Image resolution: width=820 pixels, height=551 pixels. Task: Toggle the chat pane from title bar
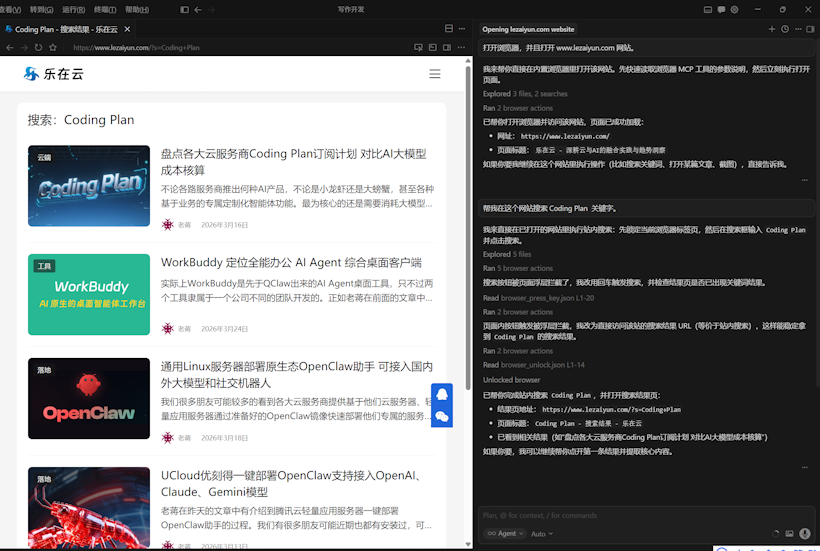[x=721, y=9]
